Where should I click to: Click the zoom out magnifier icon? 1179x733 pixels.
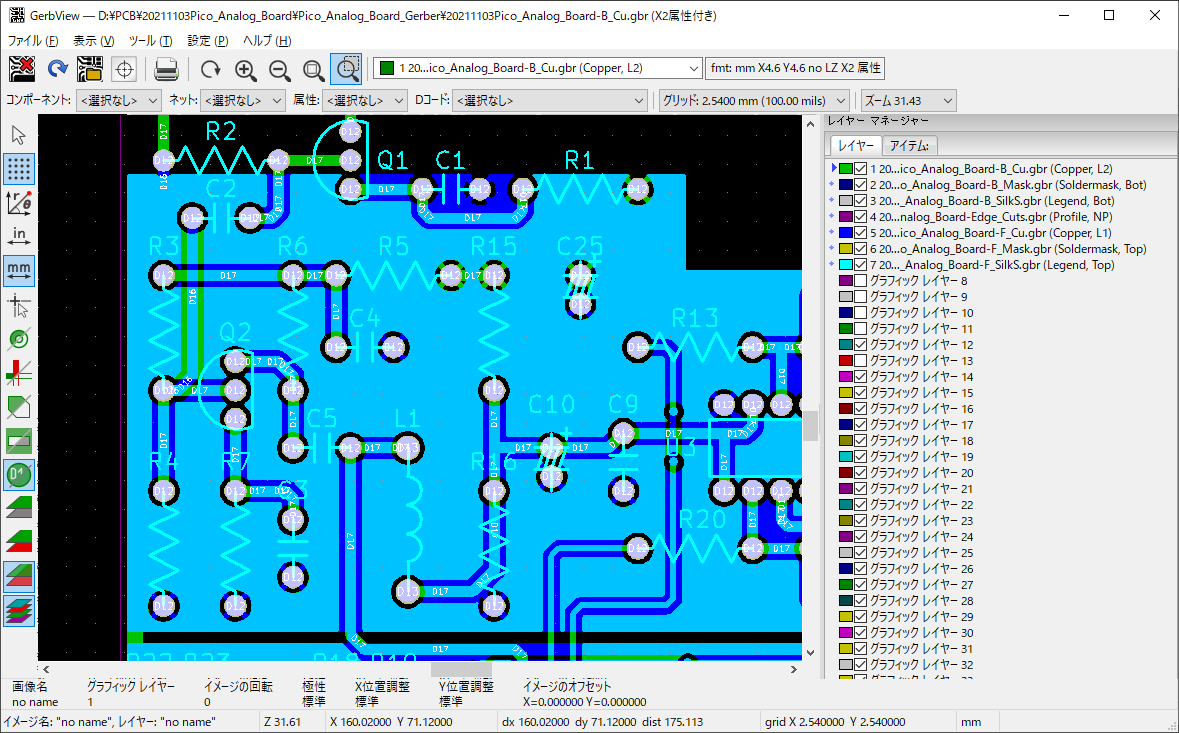point(280,68)
